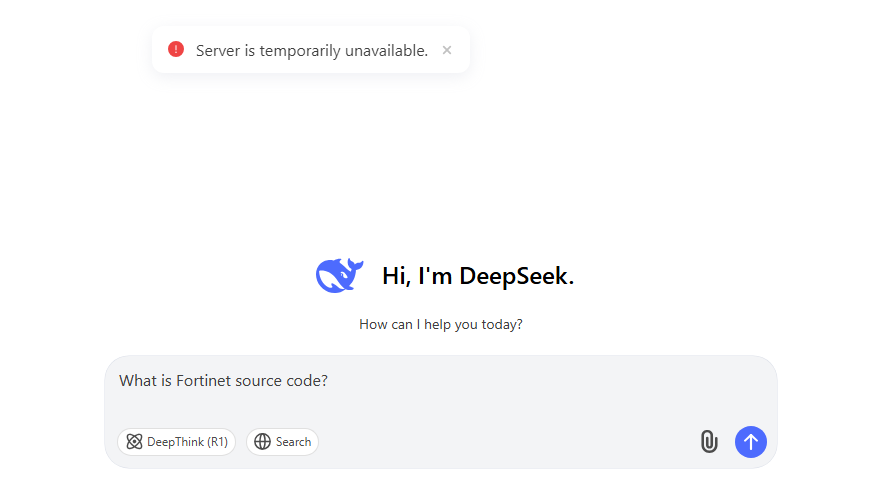The width and height of the screenshot is (892, 480).
Task: Click the globe icon for Search
Action: 262,442
